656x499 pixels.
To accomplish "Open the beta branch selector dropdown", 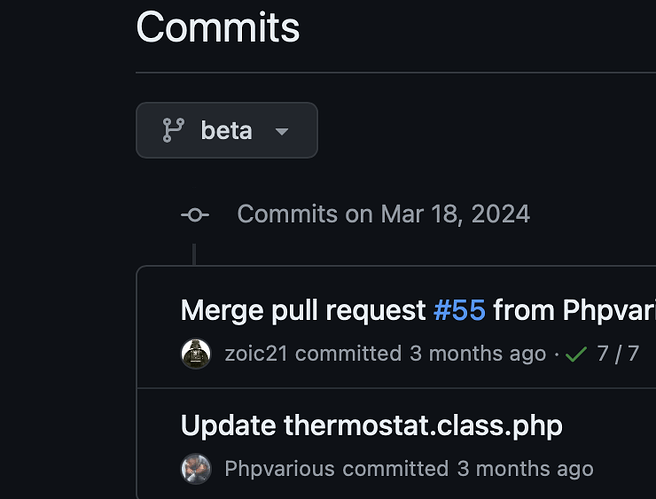I will pos(227,130).
